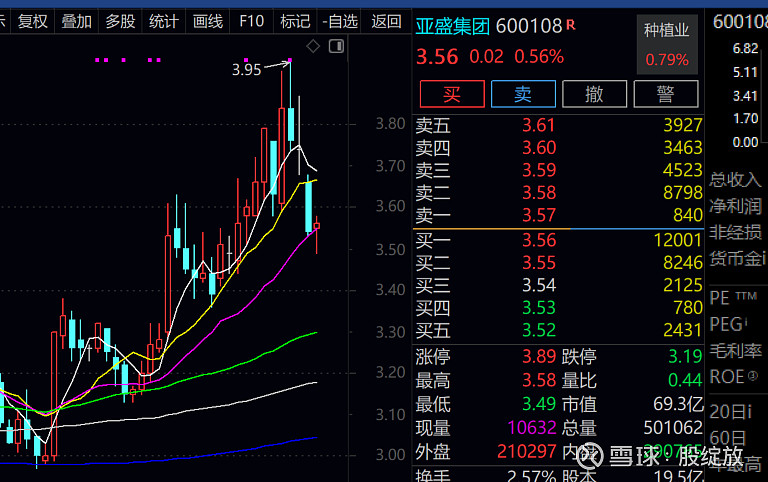
Task: Click the 3.95 high price label on chart
Action: (246, 70)
